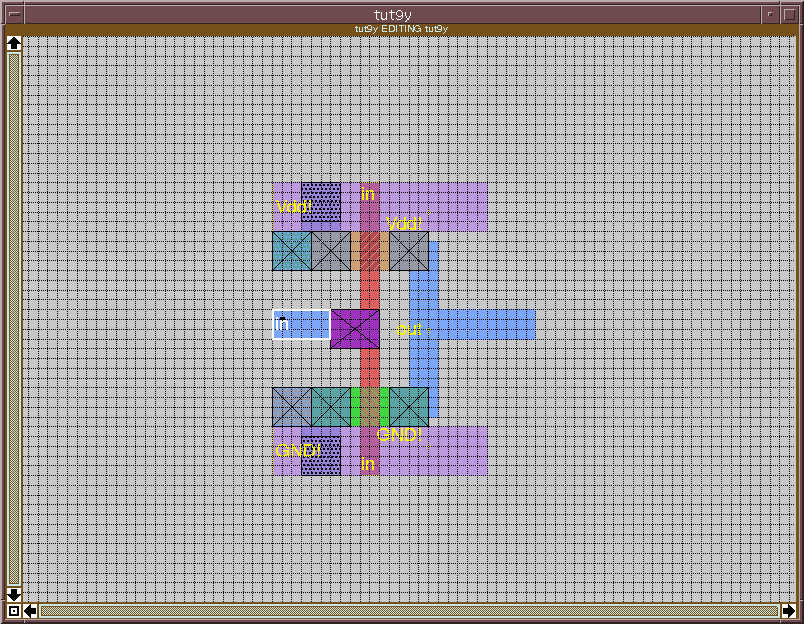Open the window menu in the title bar
This screenshot has width=804, height=624.
point(14,14)
